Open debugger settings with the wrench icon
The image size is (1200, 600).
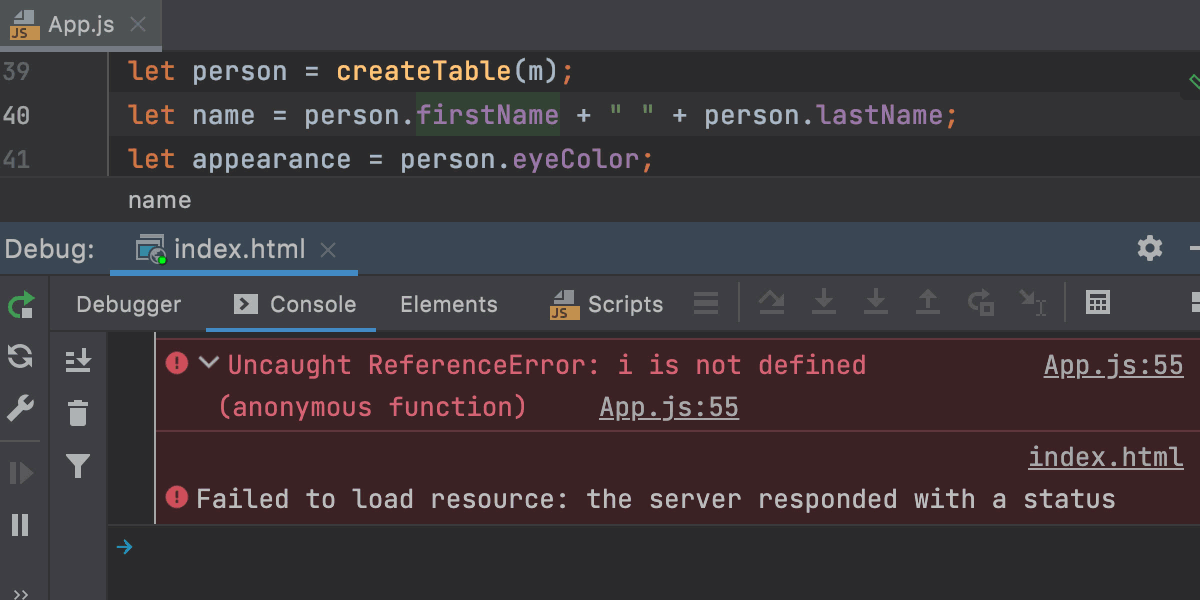[21, 407]
